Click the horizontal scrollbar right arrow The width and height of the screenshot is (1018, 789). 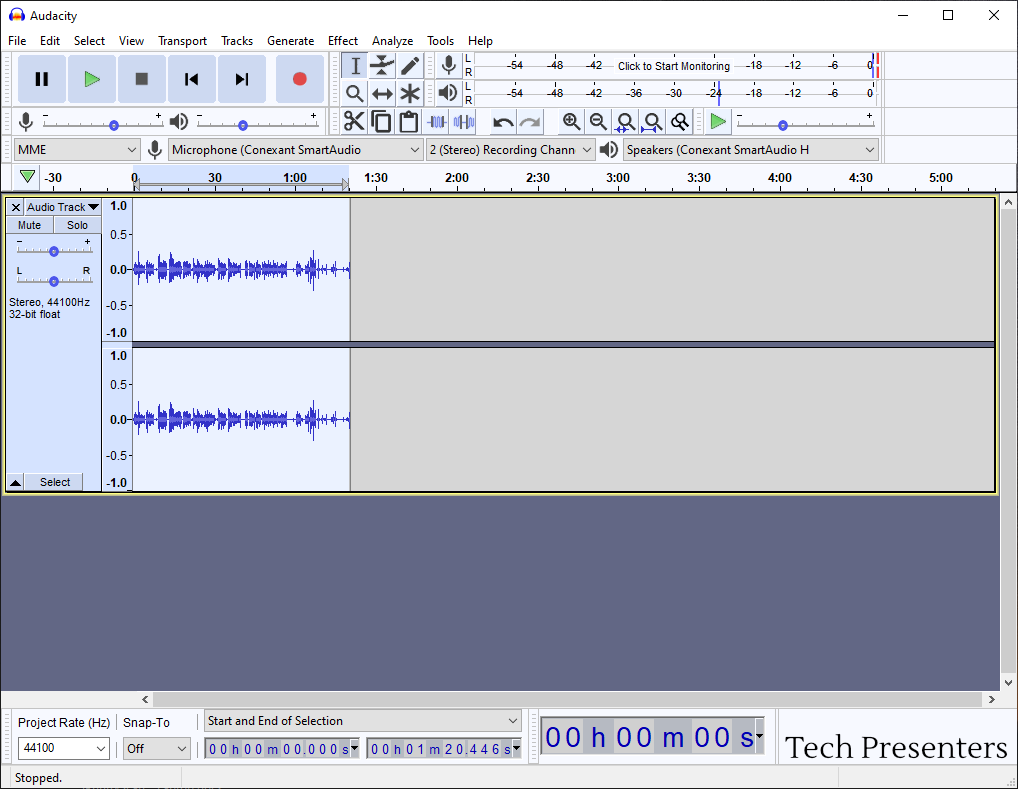click(x=991, y=699)
